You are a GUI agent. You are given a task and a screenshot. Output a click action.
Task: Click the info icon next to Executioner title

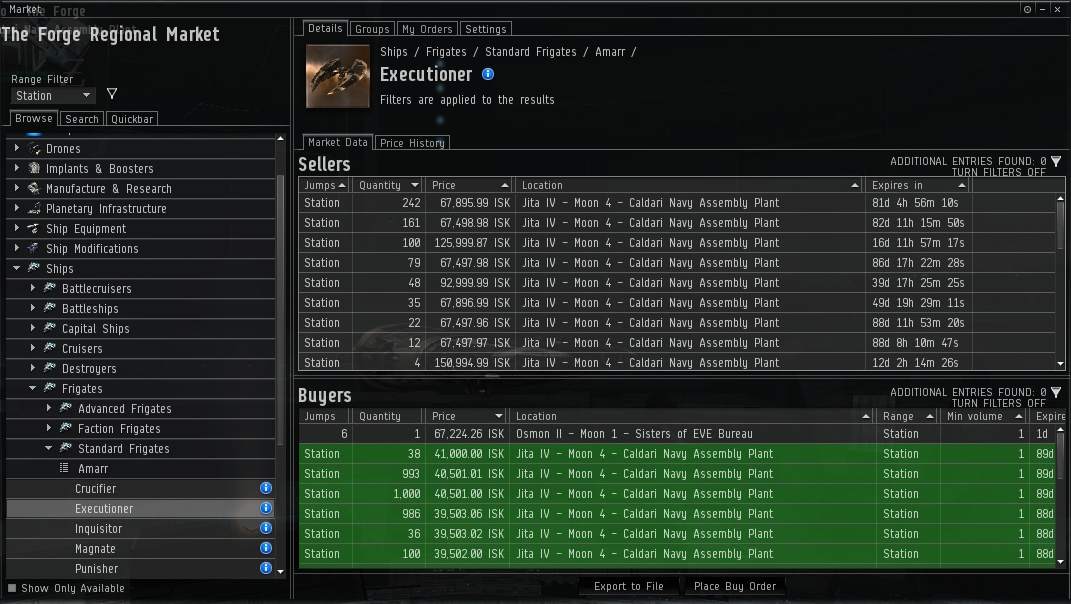[488, 74]
